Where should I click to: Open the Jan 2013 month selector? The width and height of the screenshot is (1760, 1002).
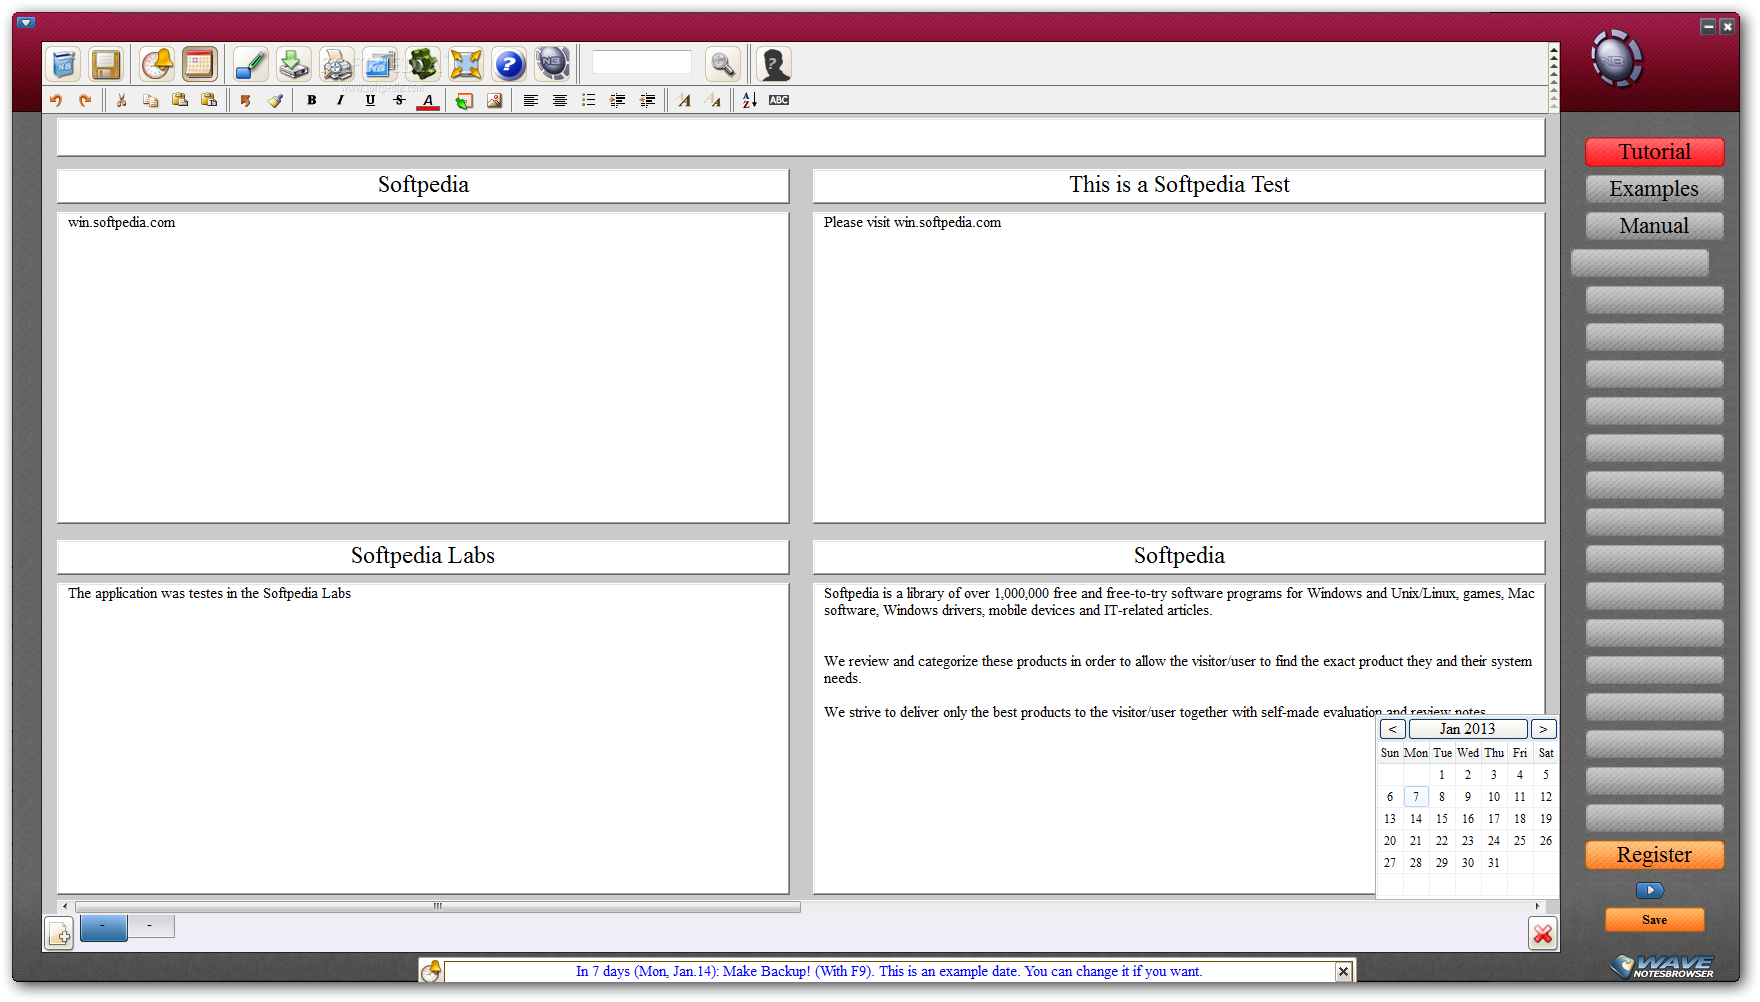(x=1468, y=729)
